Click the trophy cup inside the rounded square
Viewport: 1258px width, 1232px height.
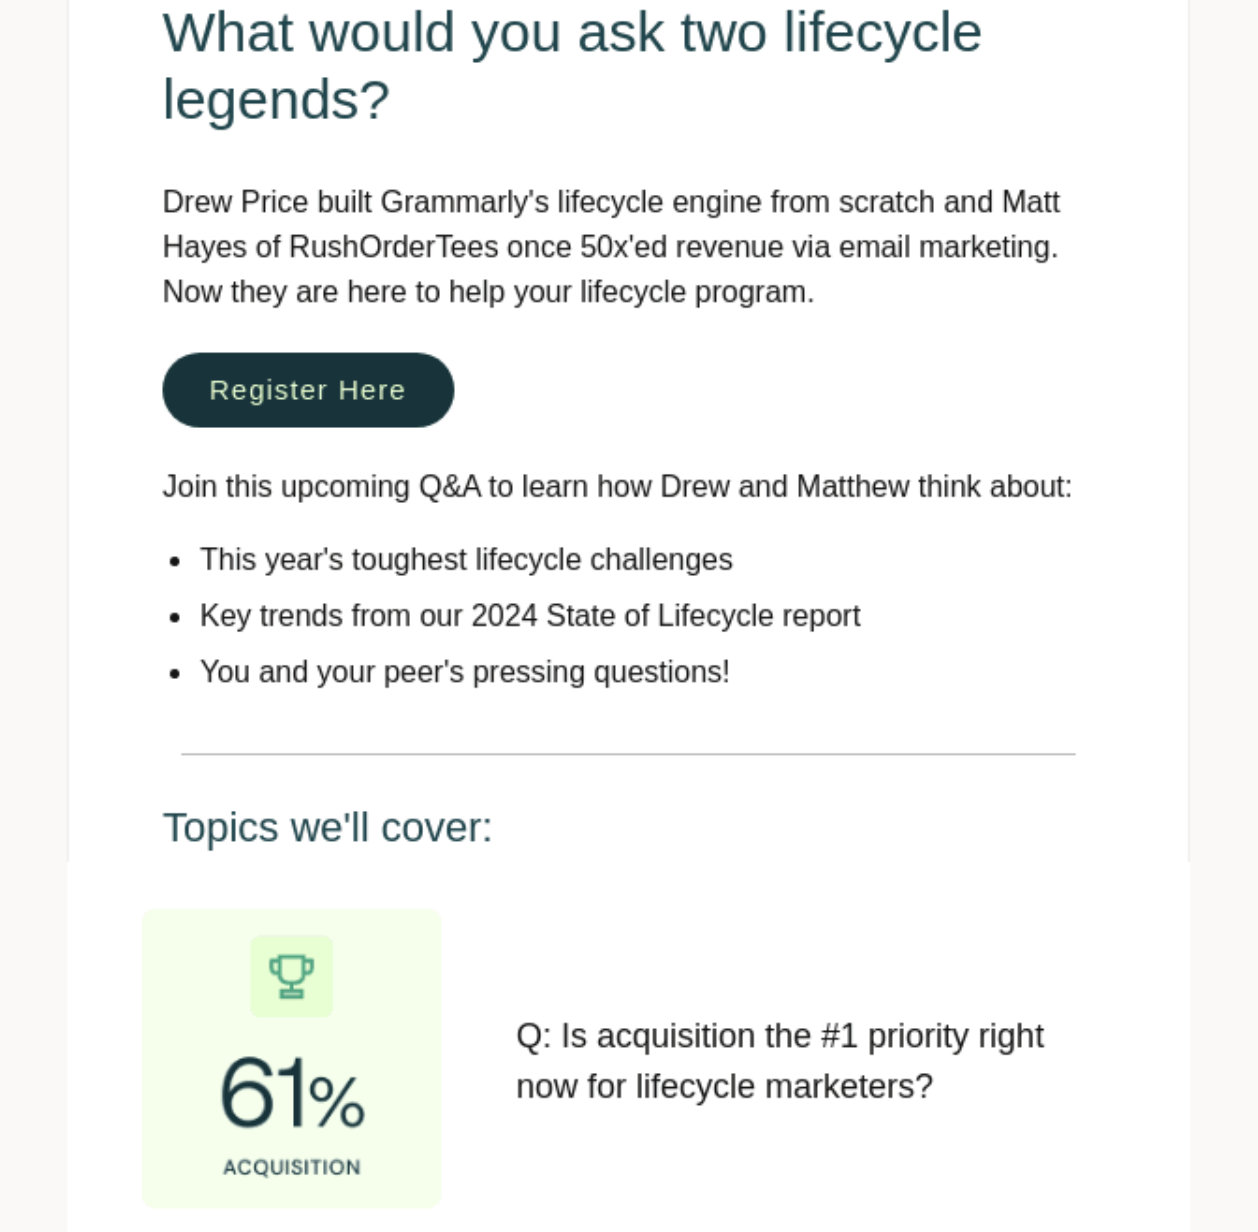click(291, 975)
